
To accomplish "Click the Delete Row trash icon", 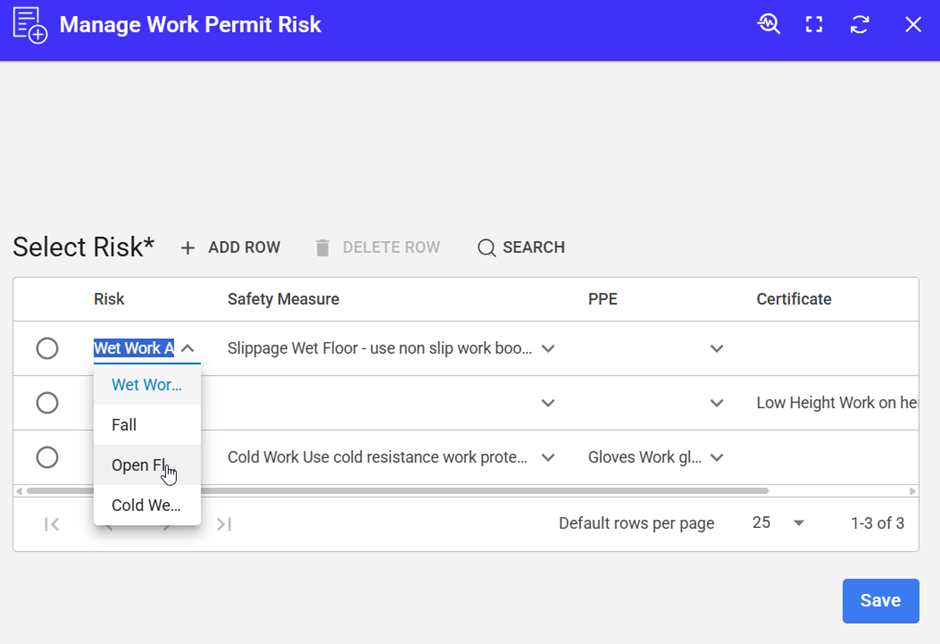I will (322, 248).
